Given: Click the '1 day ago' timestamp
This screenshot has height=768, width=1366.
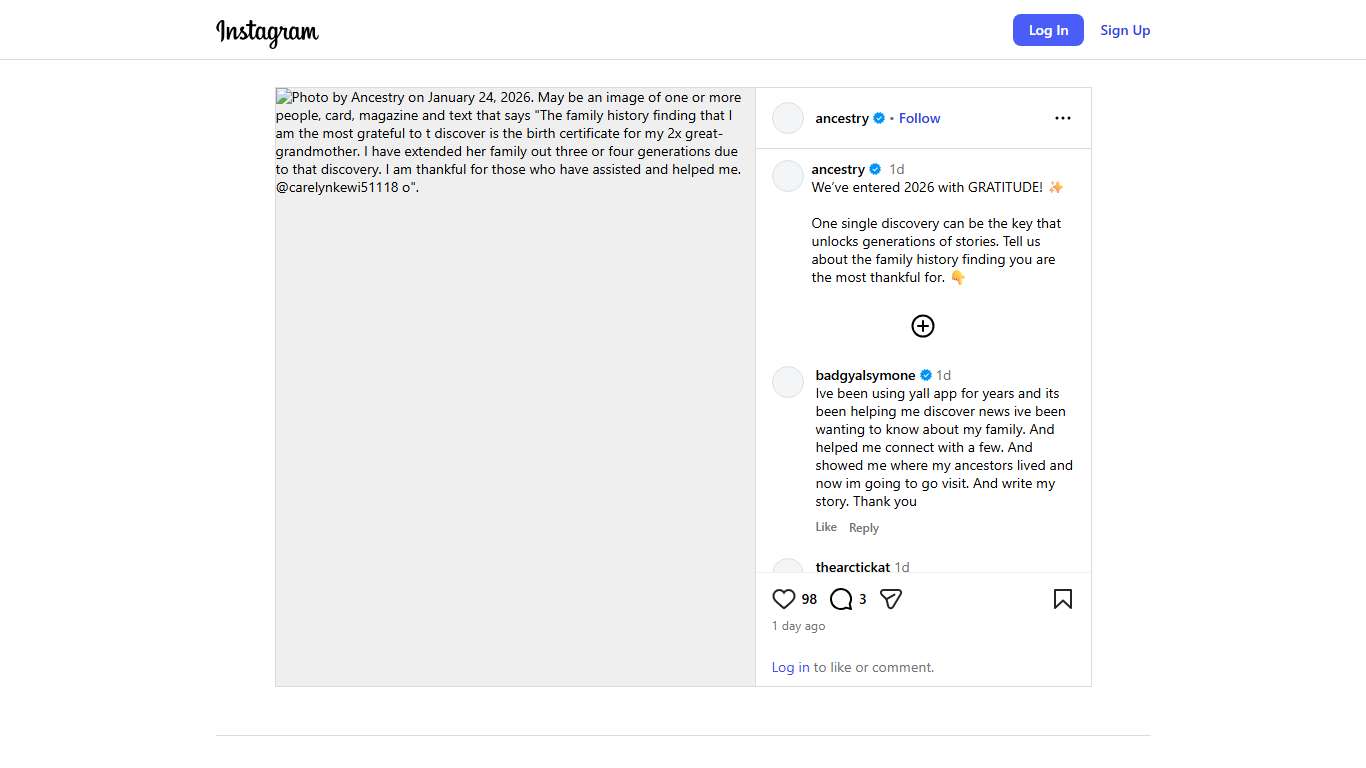Looking at the screenshot, I should tap(798, 626).
